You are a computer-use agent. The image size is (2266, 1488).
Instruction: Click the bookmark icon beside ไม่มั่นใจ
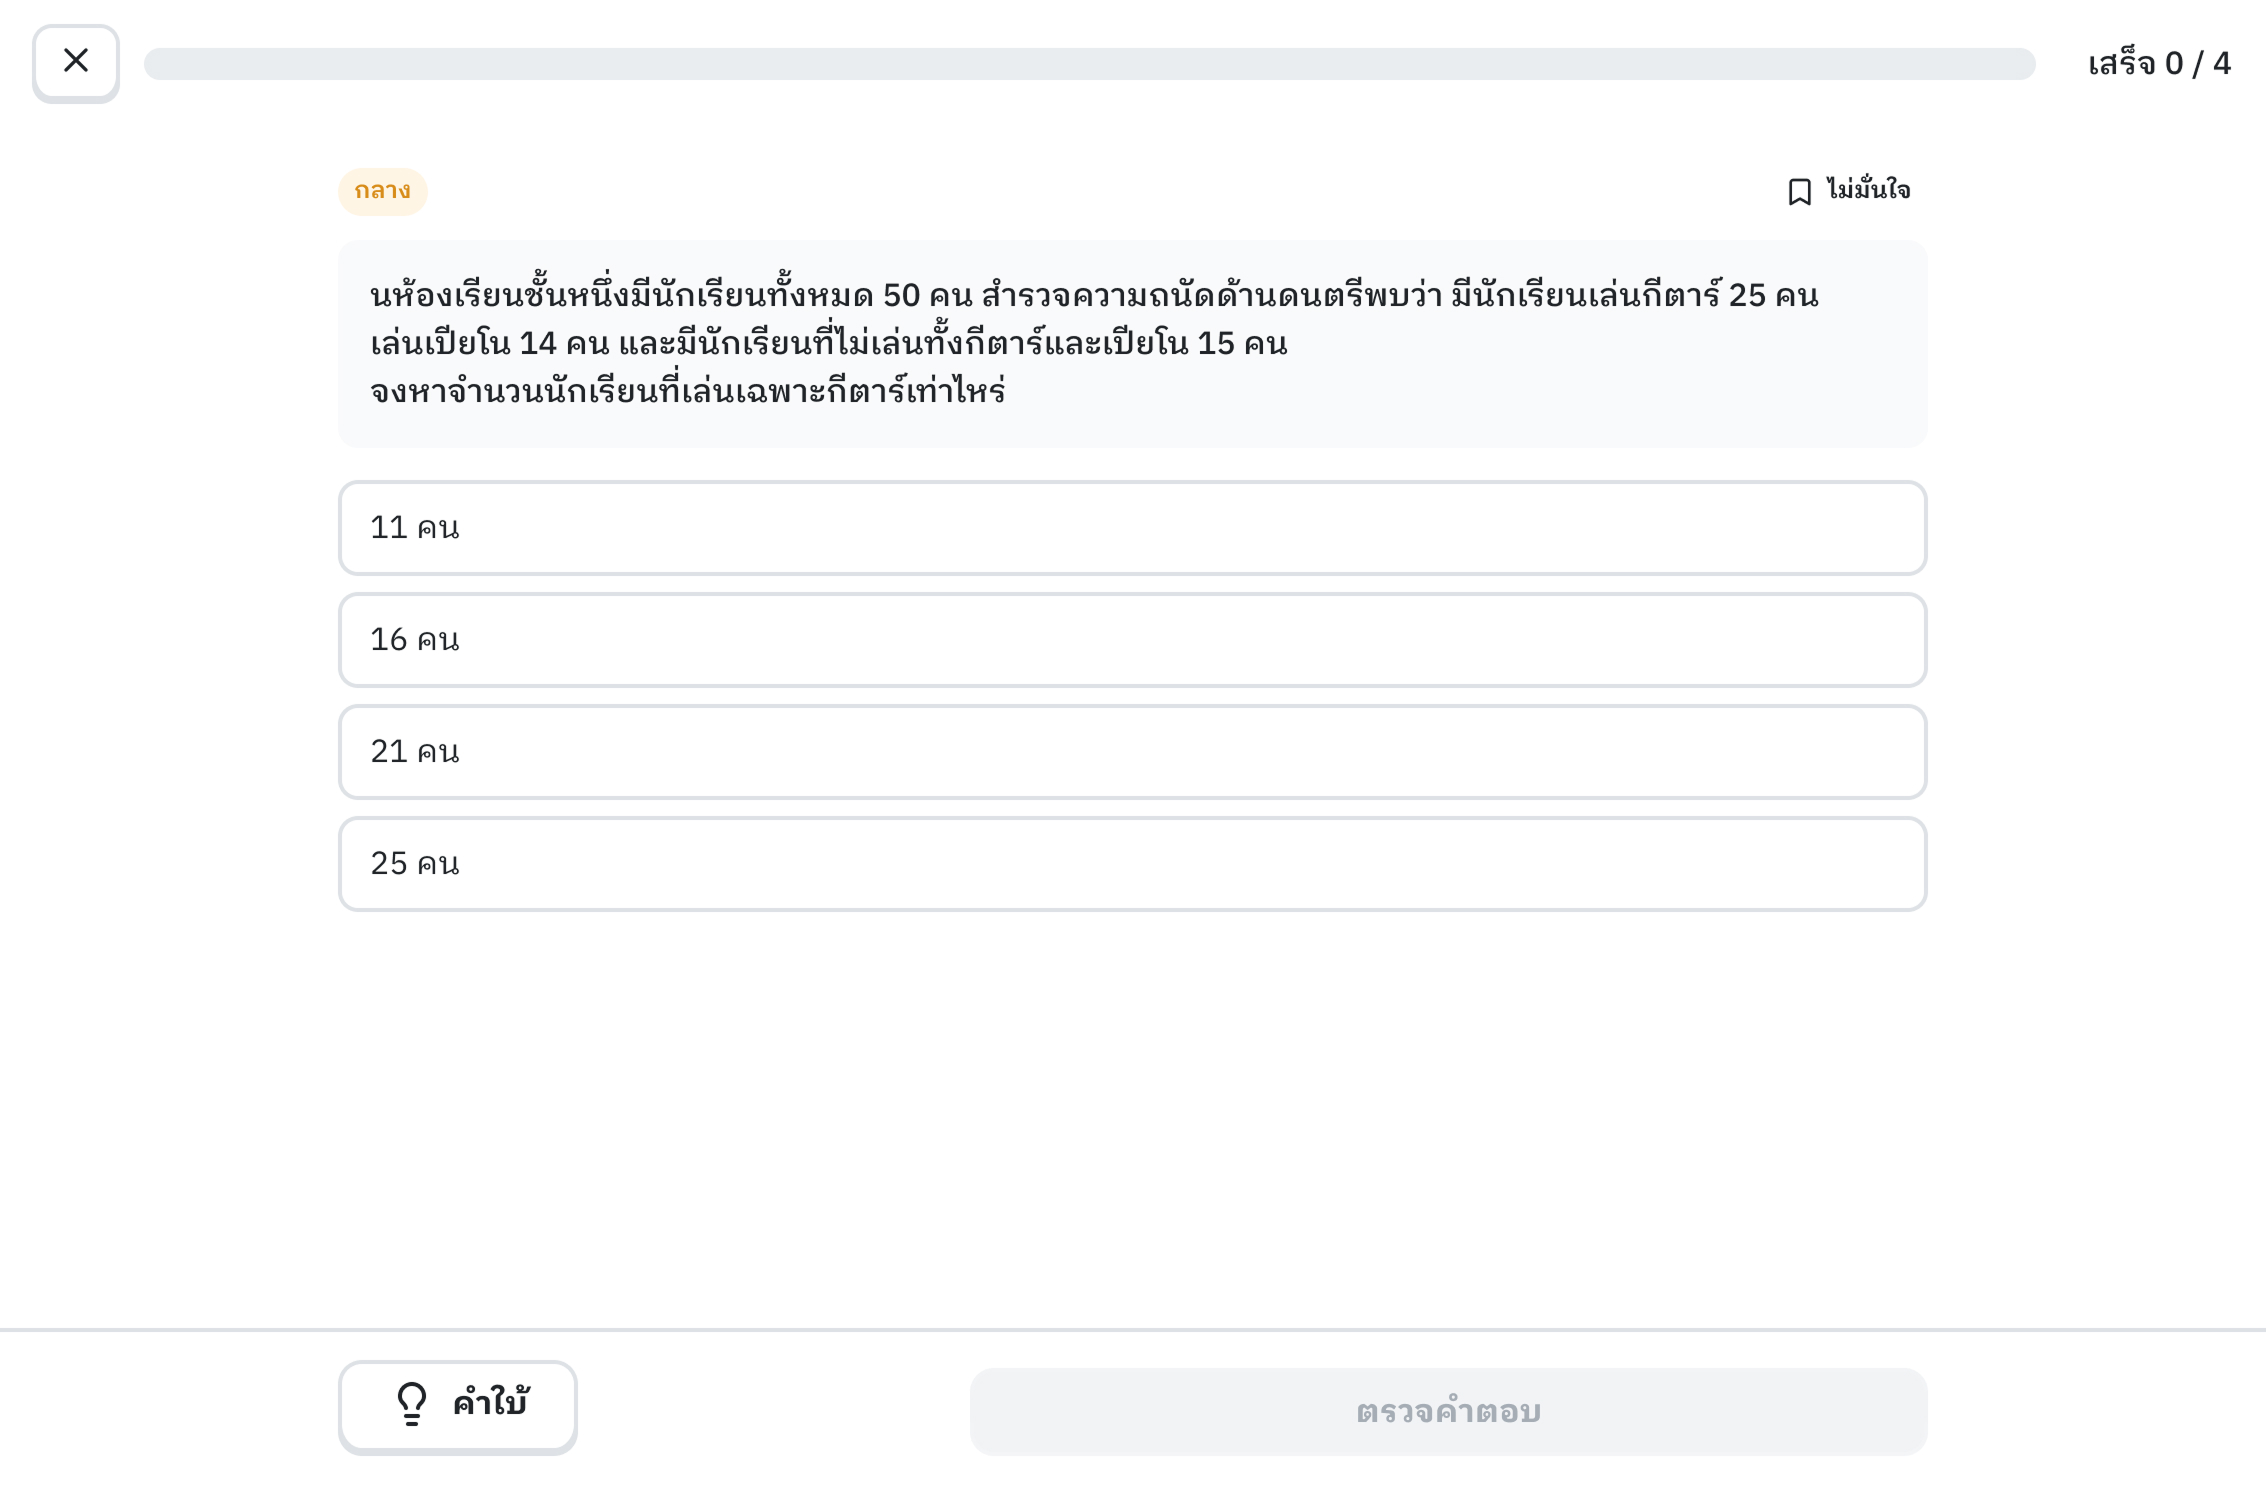pos(1799,191)
